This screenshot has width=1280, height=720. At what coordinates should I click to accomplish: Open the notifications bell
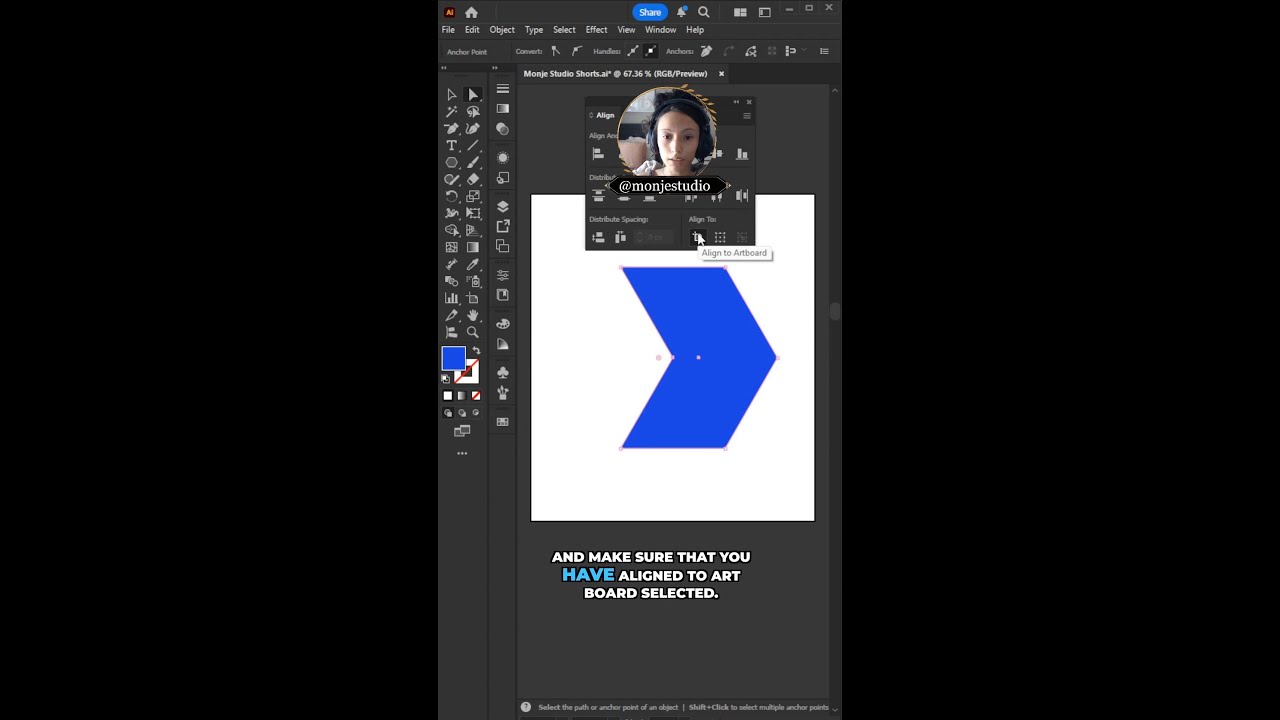[682, 12]
